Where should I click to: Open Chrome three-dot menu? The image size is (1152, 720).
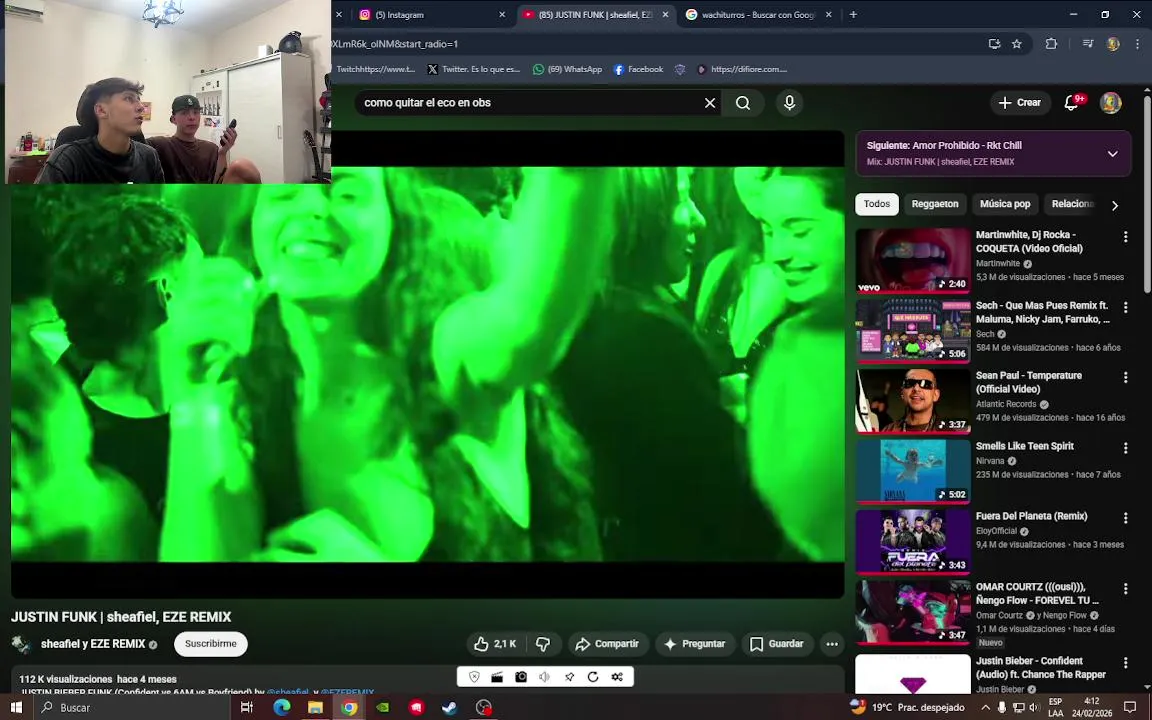(1137, 44)
